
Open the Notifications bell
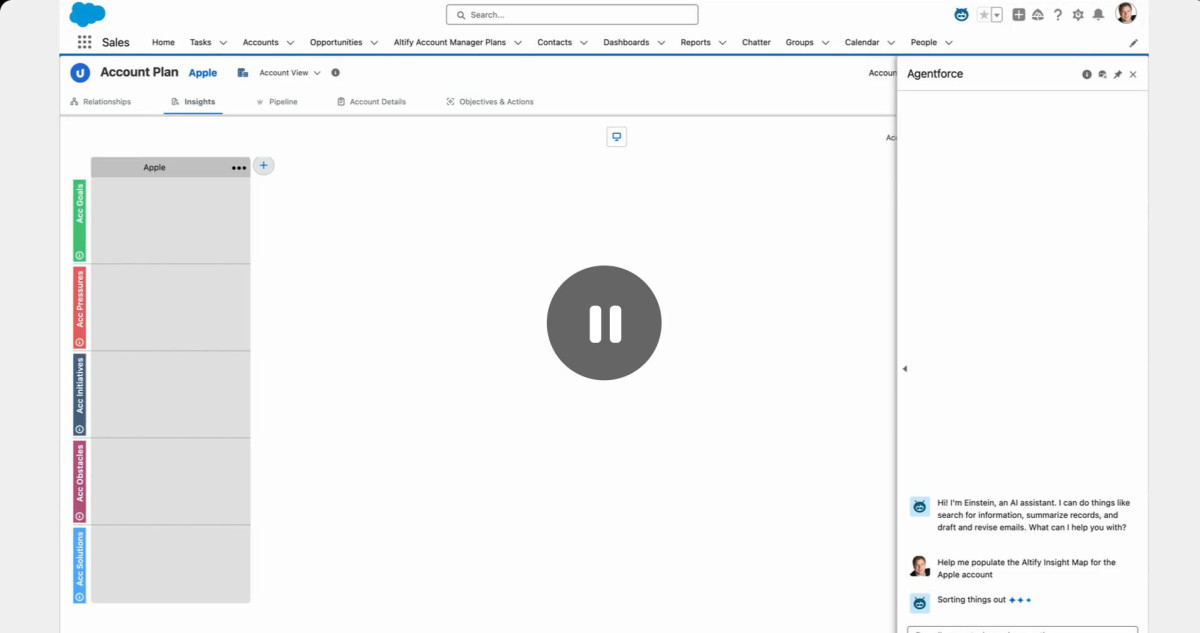tap(1098, 15)
